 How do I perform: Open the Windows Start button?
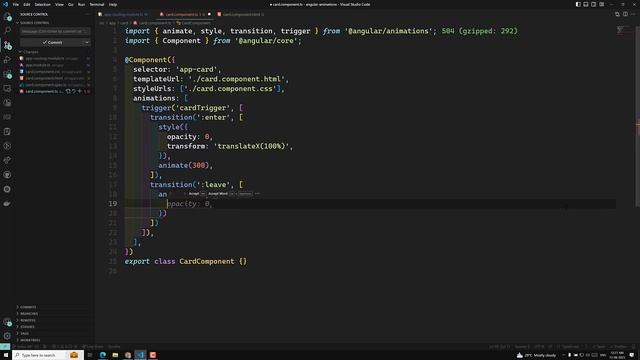[x=6, y=355]
